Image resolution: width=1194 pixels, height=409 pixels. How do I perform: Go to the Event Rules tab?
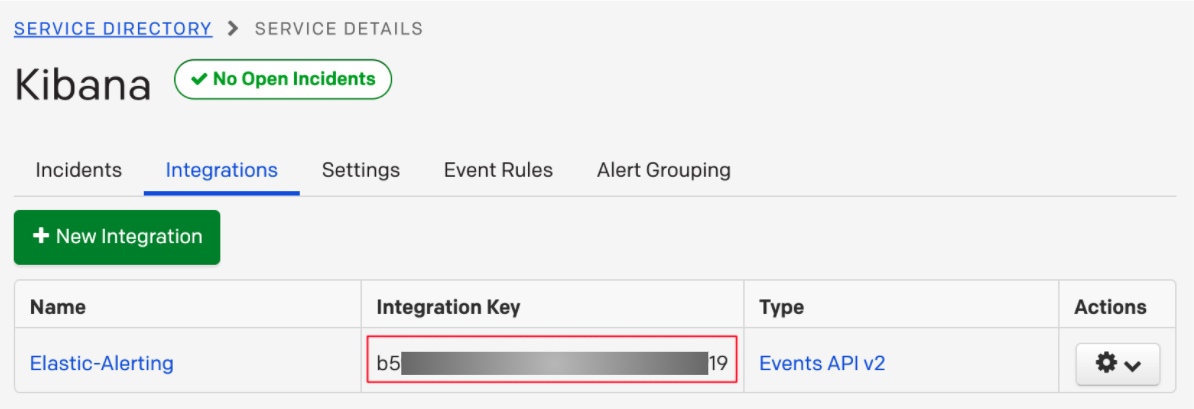(x=498, y=170)
